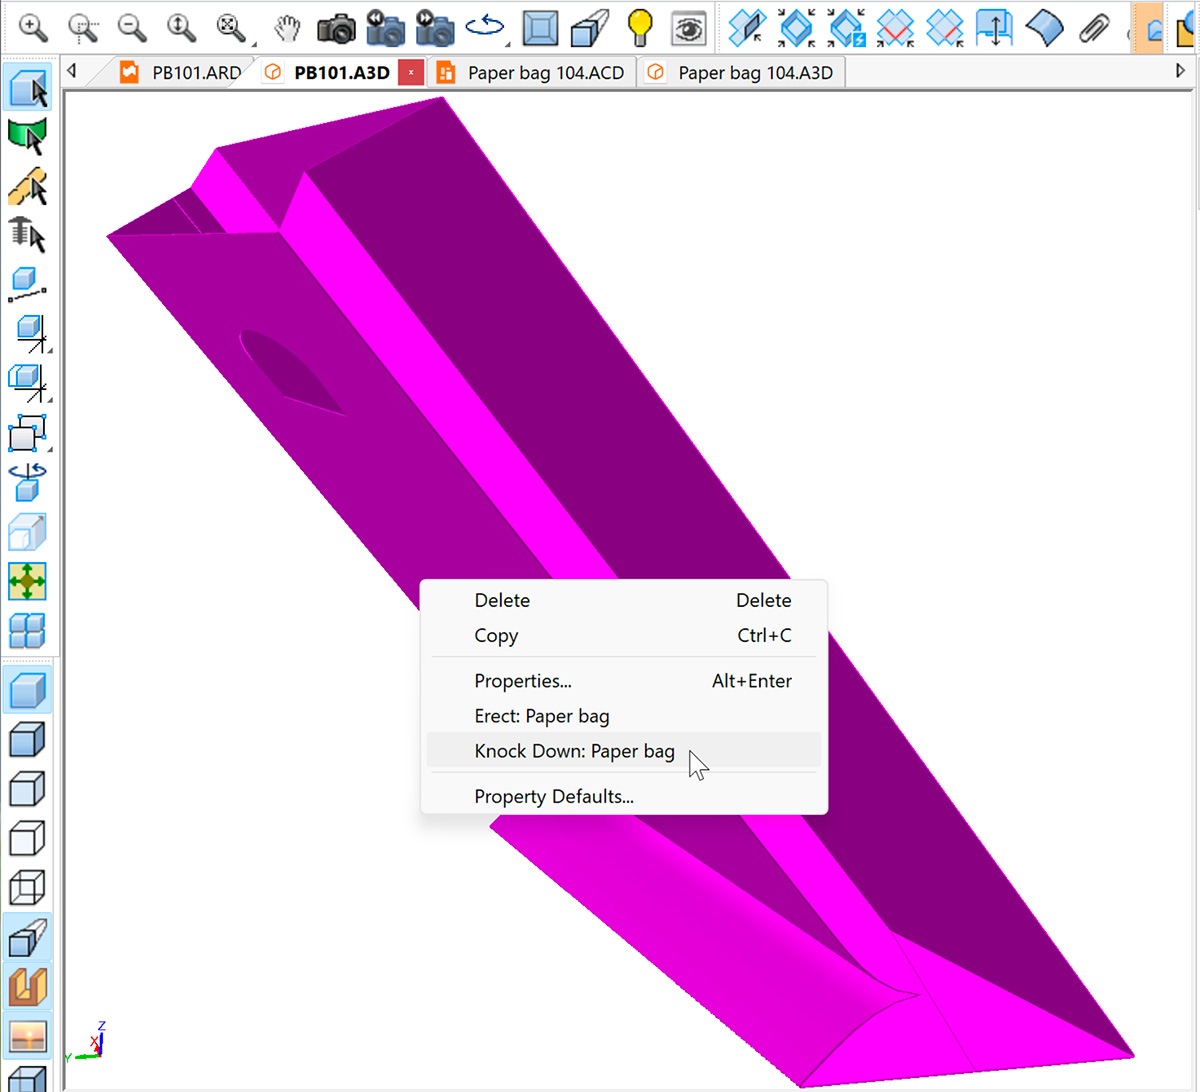The width and height of the screenshot is (1200, 1092).
Task: Switch to the Paper bag 104.ACD tab
Action: tap(545, 73)
